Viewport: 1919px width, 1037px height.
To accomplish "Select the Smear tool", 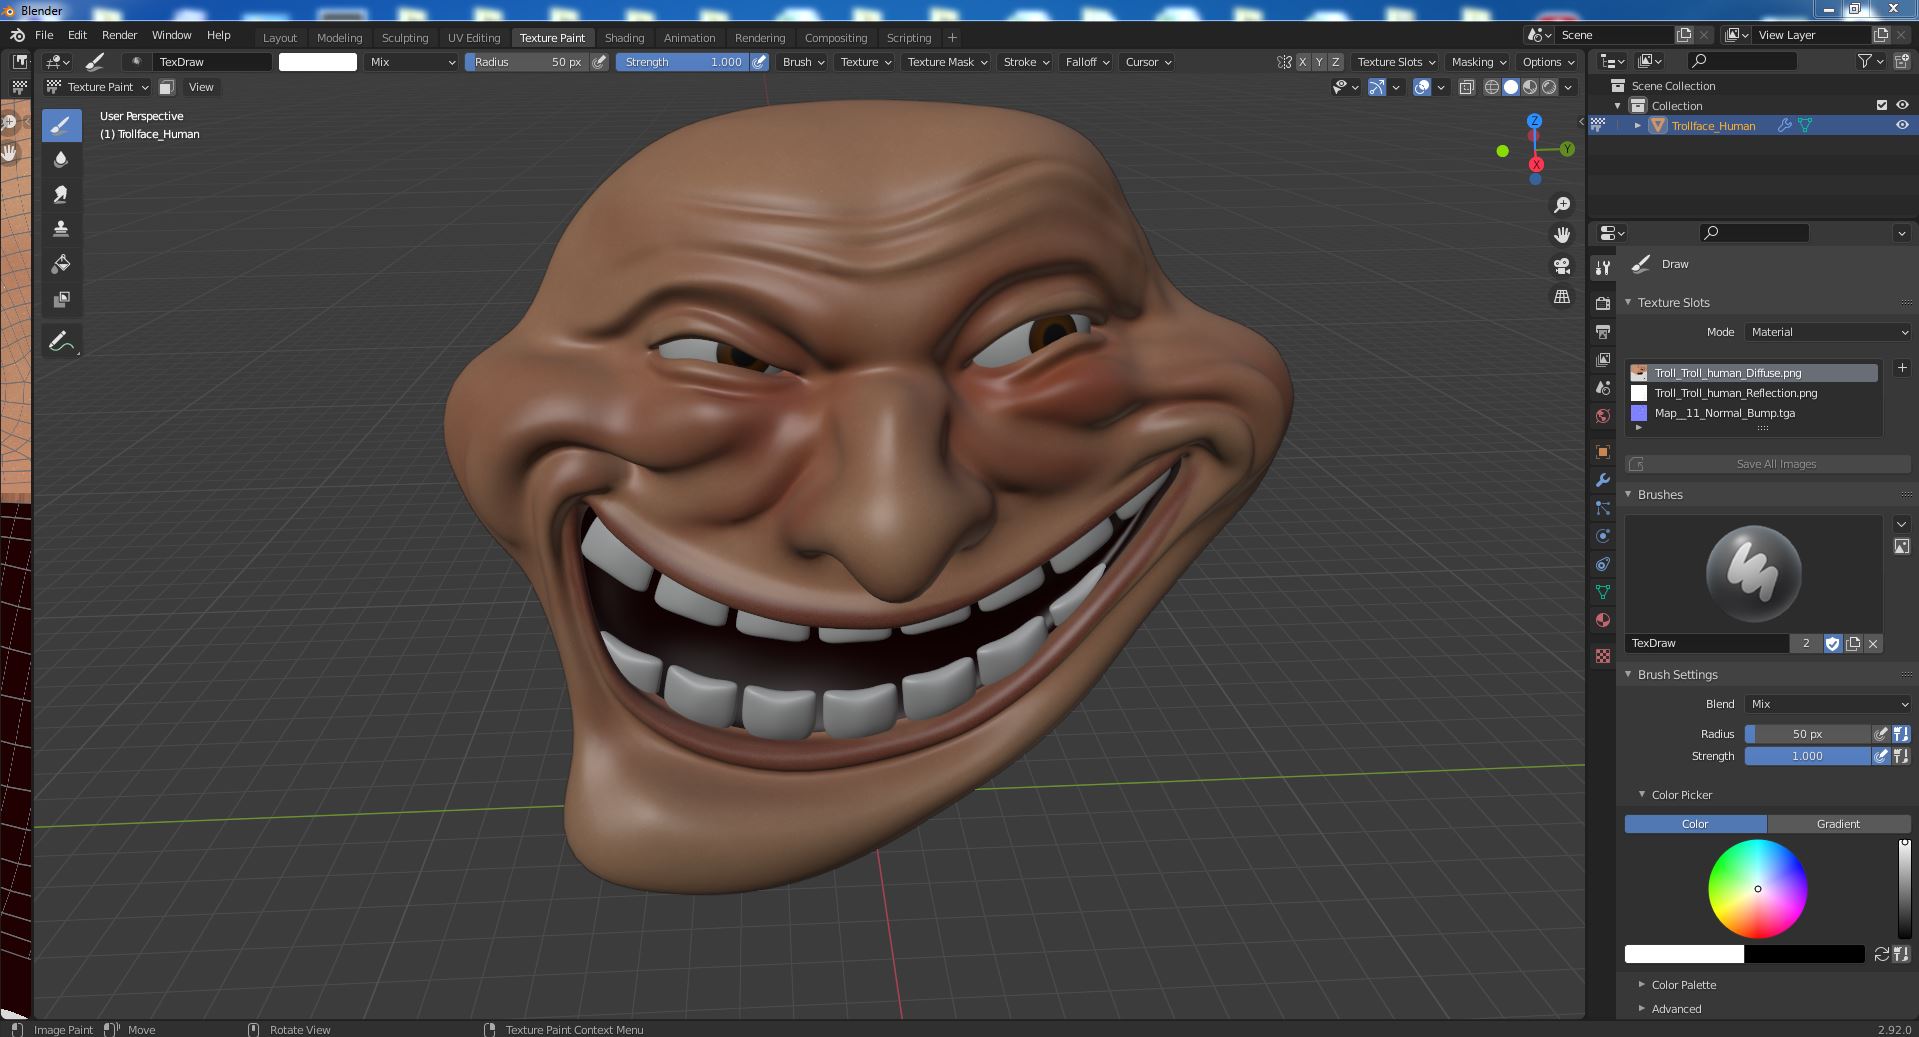I will click(x=61, y=195).
